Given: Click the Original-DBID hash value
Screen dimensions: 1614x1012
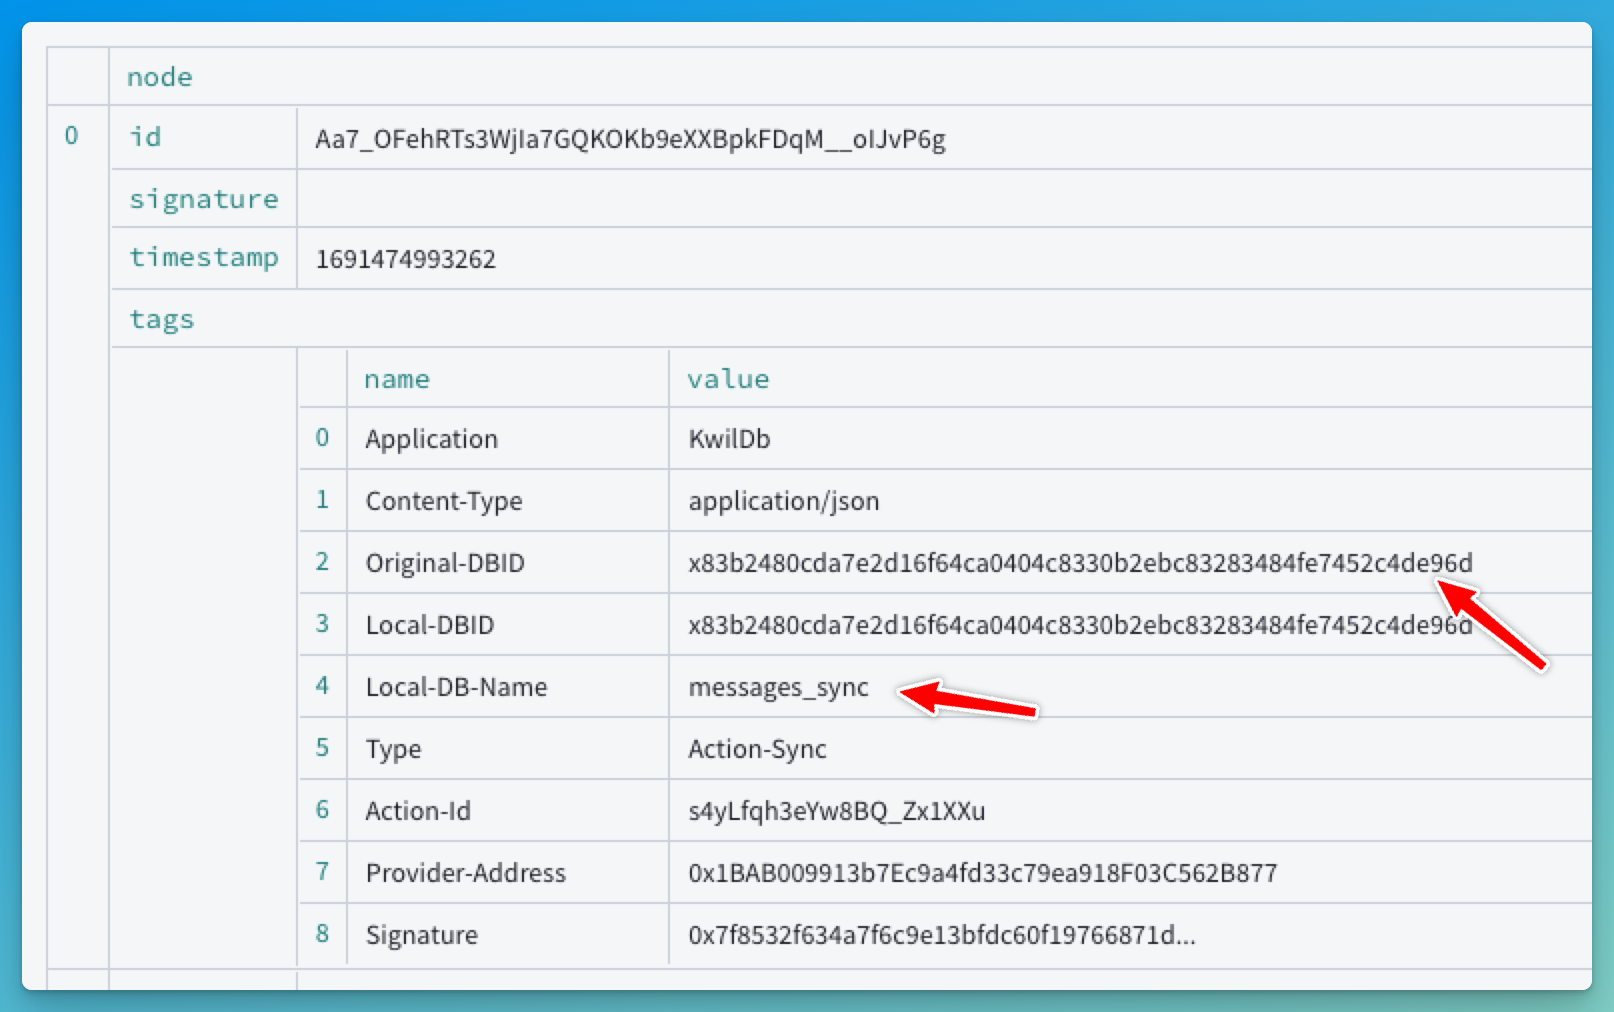Looking at the screenshot, I should tap(1078, 562).
